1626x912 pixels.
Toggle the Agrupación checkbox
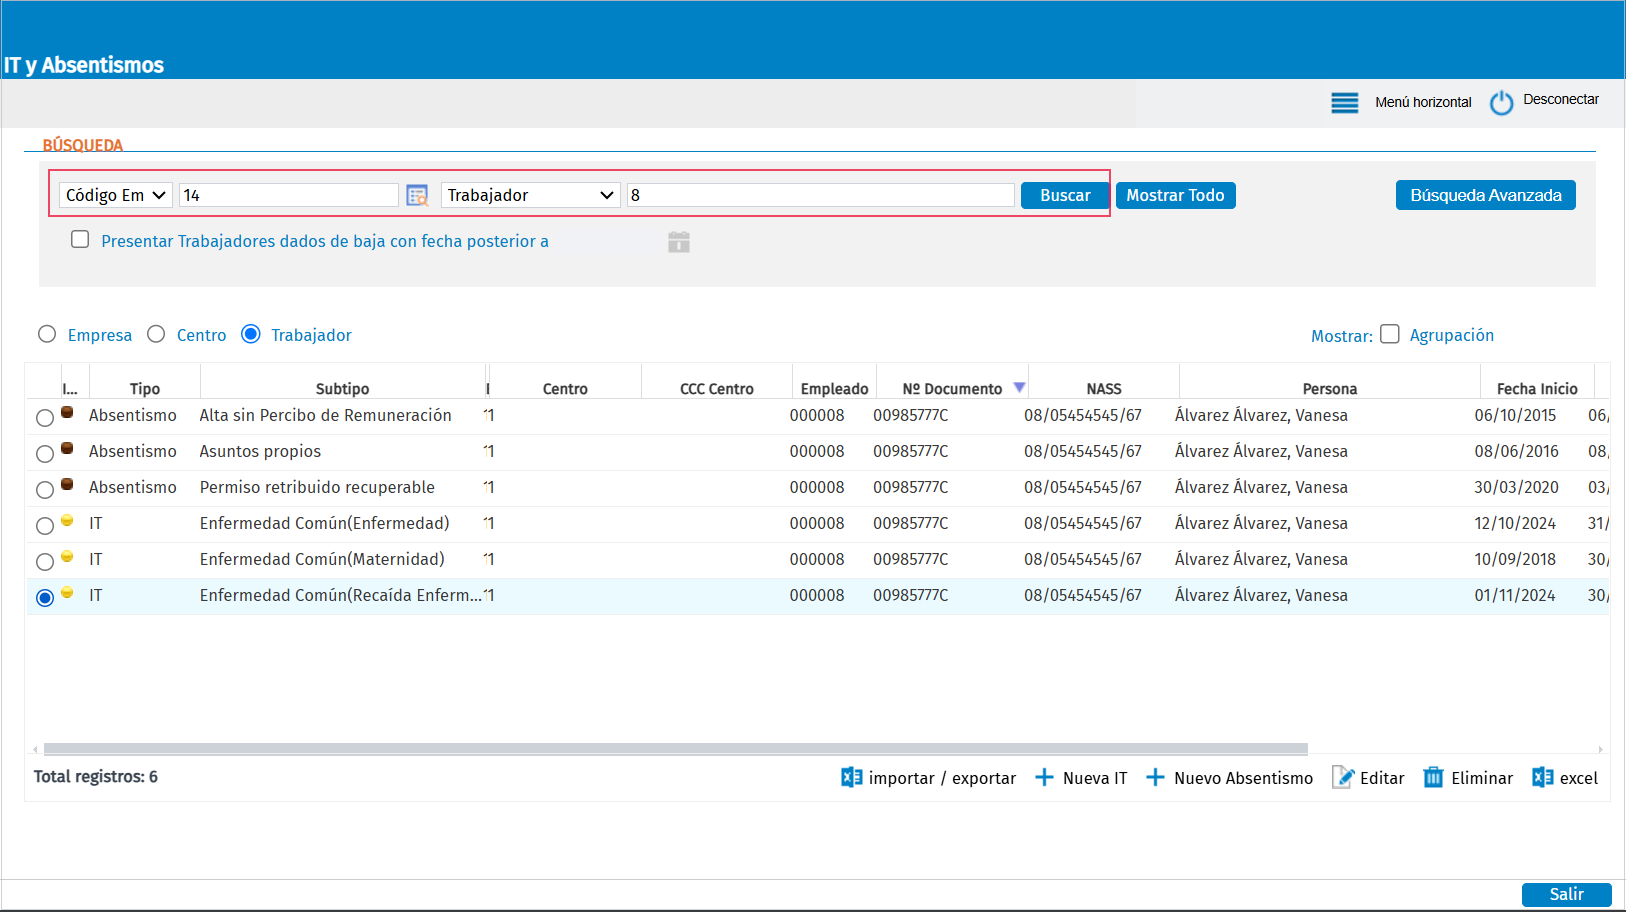1390,334
